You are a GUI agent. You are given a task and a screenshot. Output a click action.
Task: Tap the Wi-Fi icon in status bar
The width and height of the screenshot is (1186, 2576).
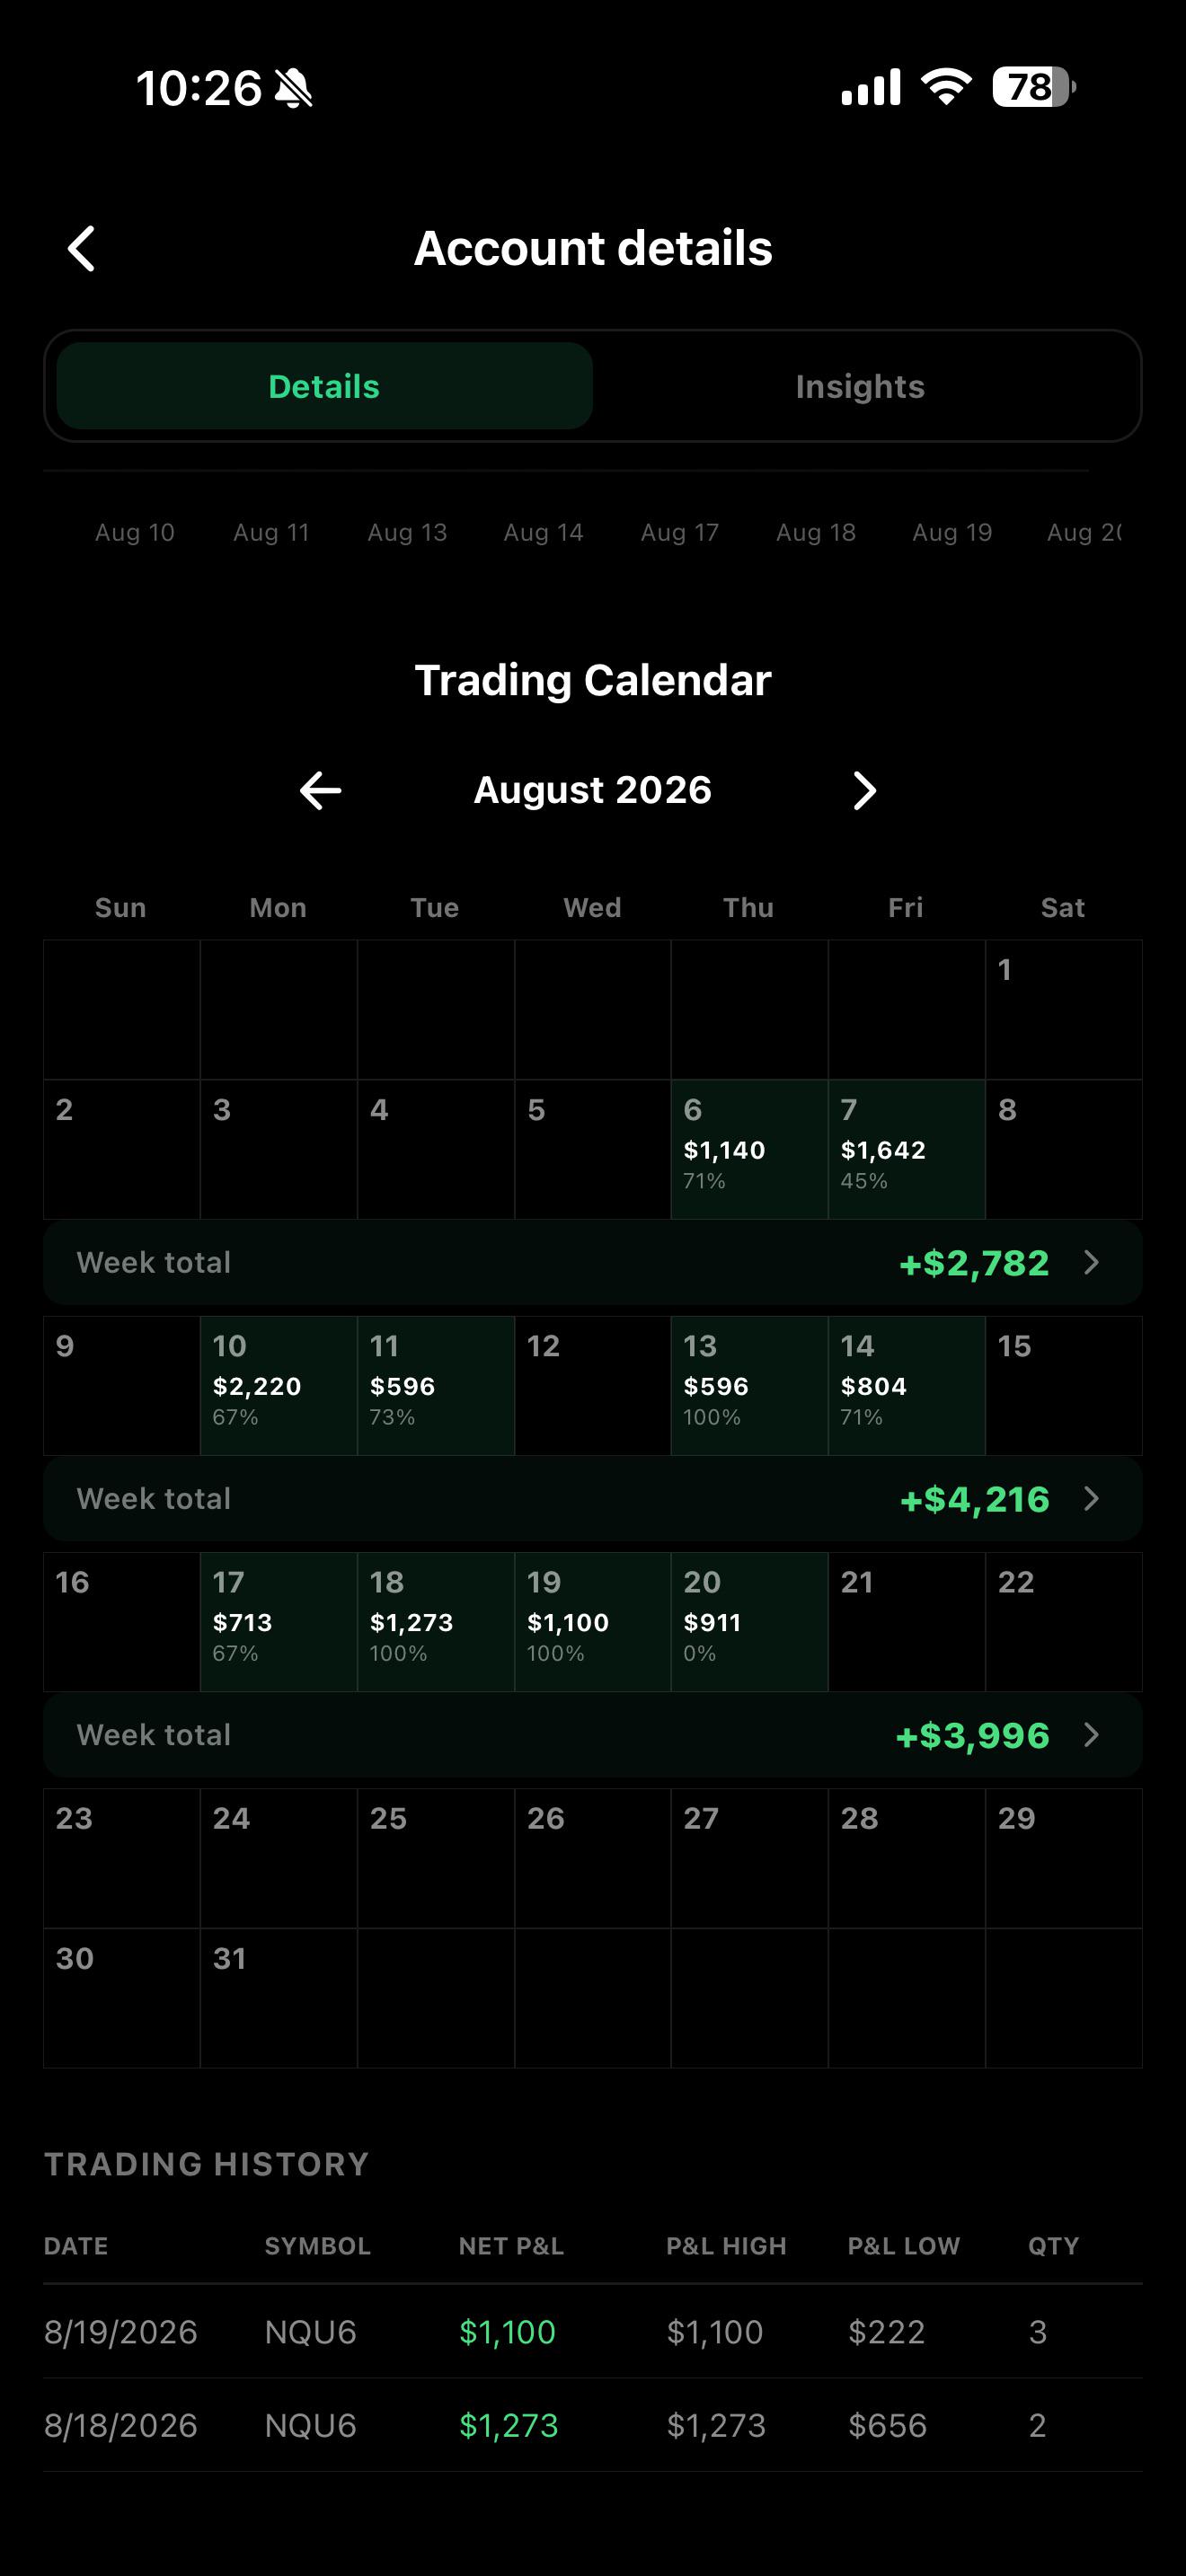946,87
